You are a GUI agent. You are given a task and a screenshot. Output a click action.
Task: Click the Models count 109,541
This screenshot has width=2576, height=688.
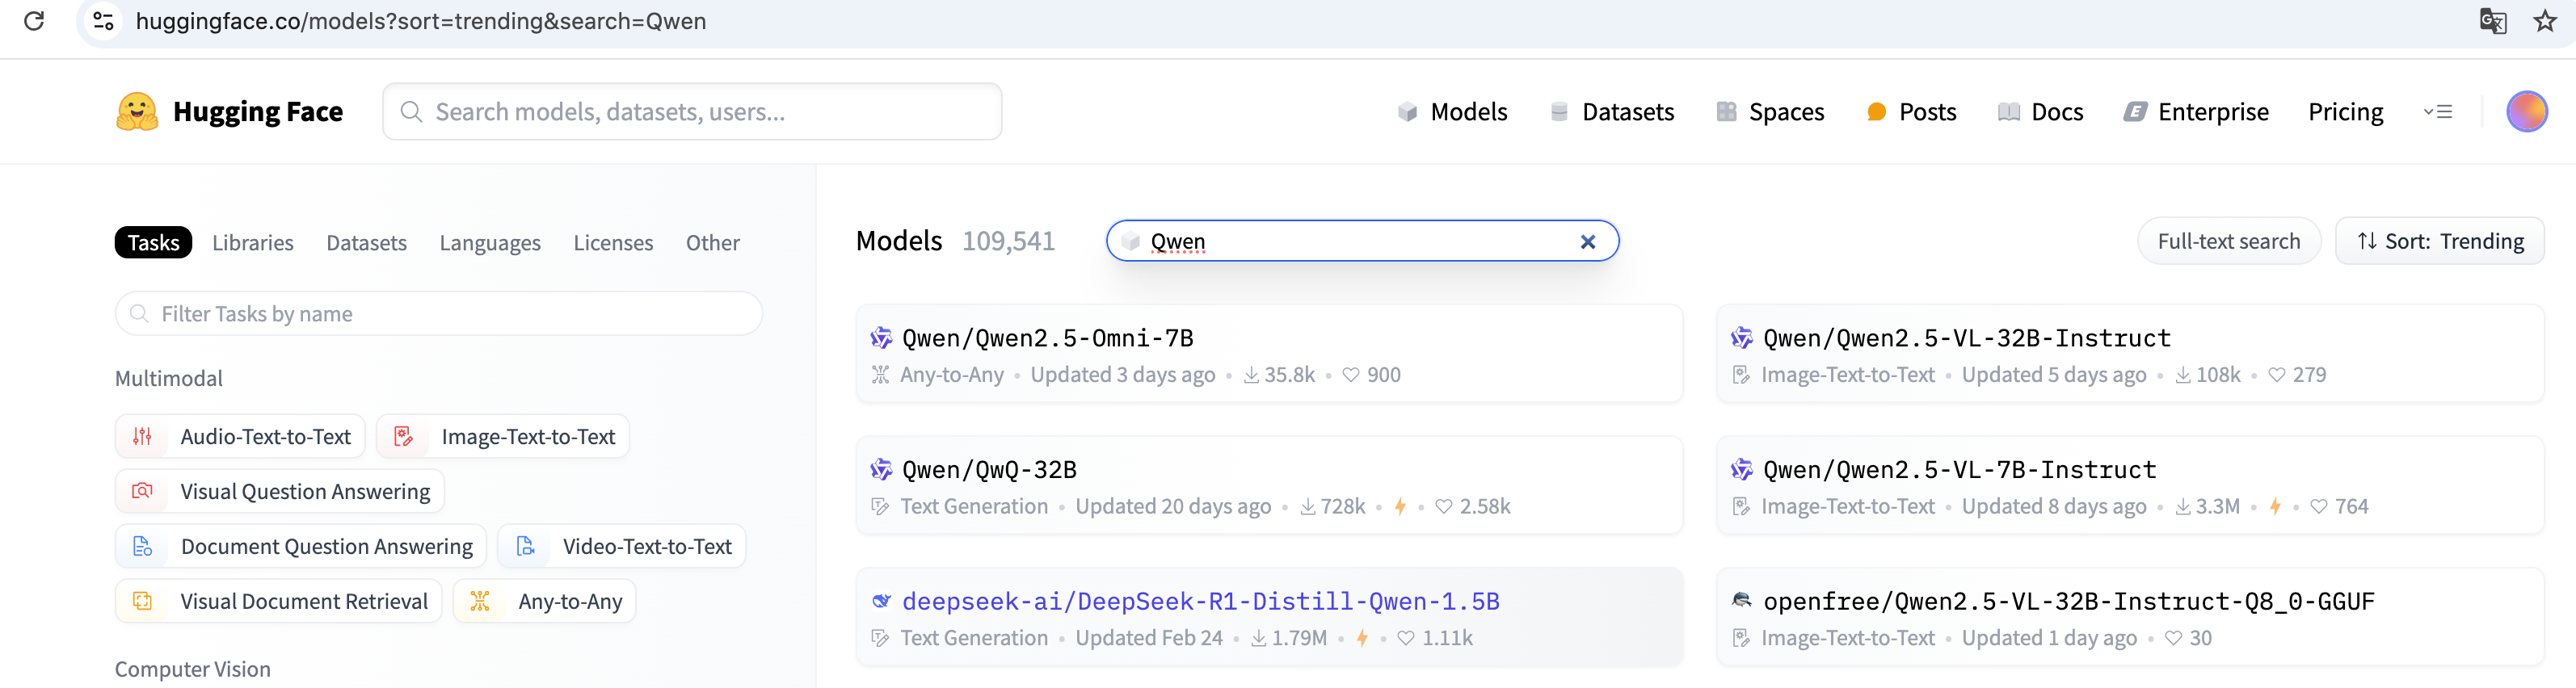(1008, 241)
